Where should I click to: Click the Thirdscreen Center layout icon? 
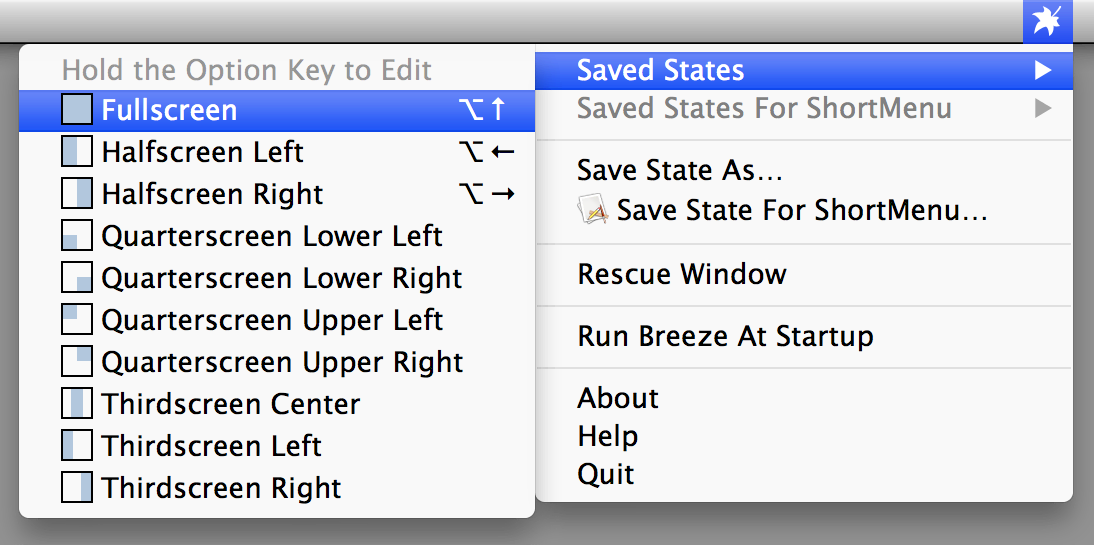pos(76,404)
